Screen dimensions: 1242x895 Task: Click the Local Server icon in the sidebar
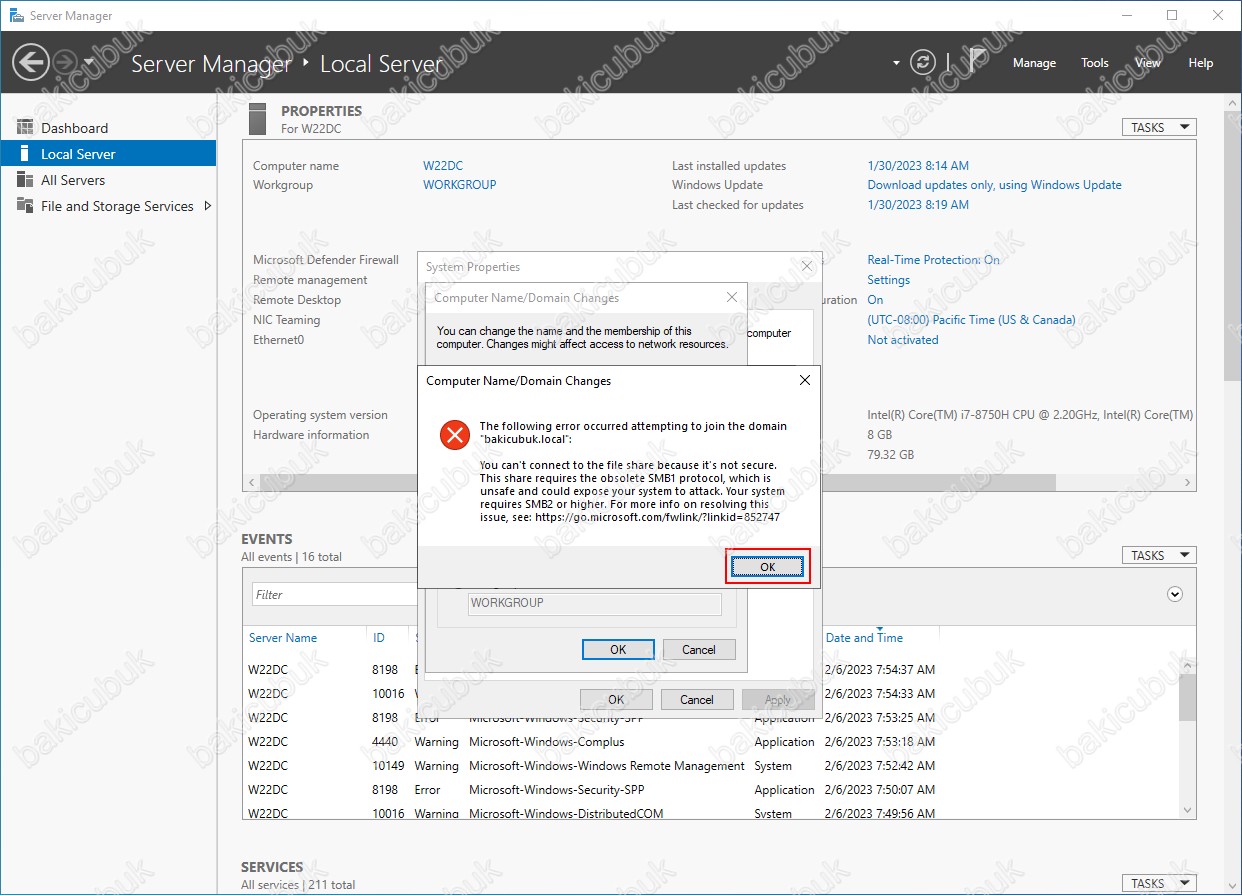(24, 154)
